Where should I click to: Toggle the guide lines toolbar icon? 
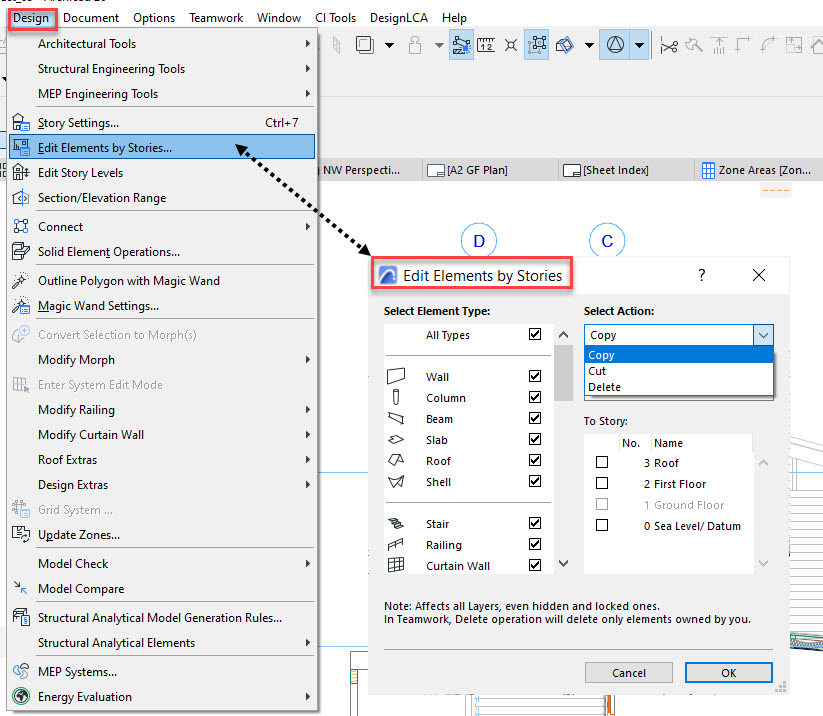pyautogui.click(x=461, y=45)
